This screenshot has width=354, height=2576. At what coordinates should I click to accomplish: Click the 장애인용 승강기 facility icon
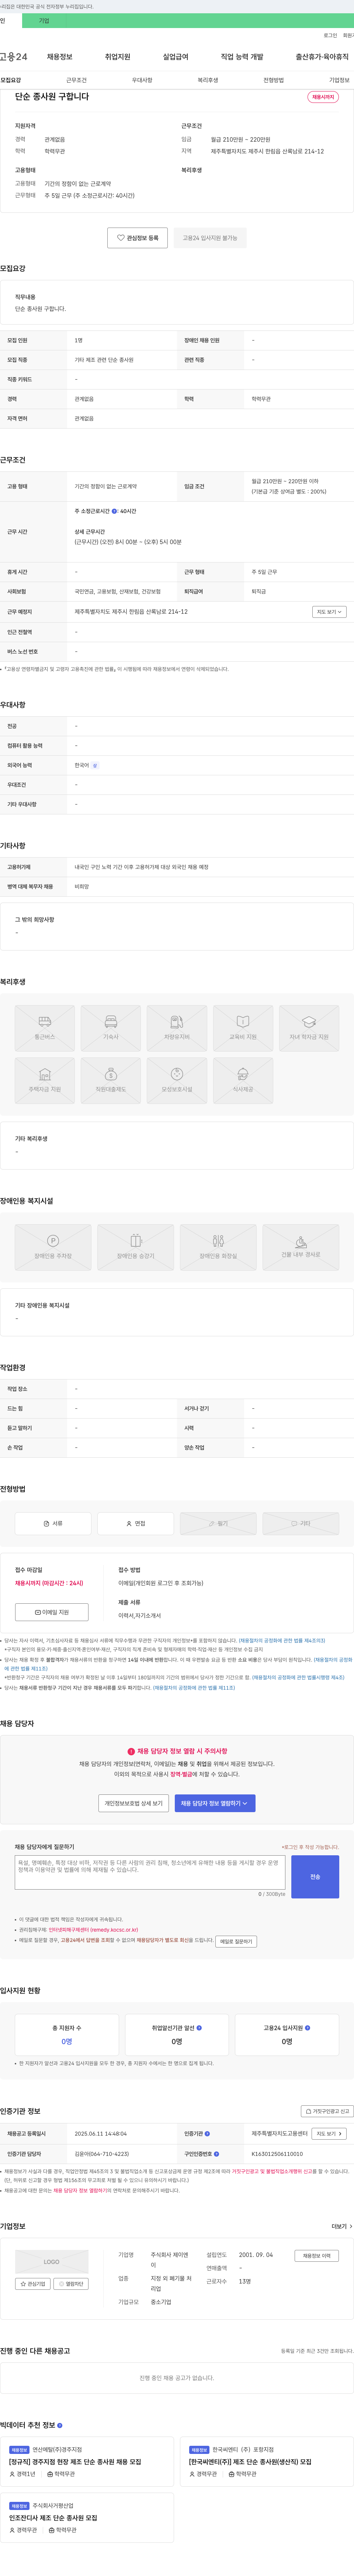[x=136, y=1247]
